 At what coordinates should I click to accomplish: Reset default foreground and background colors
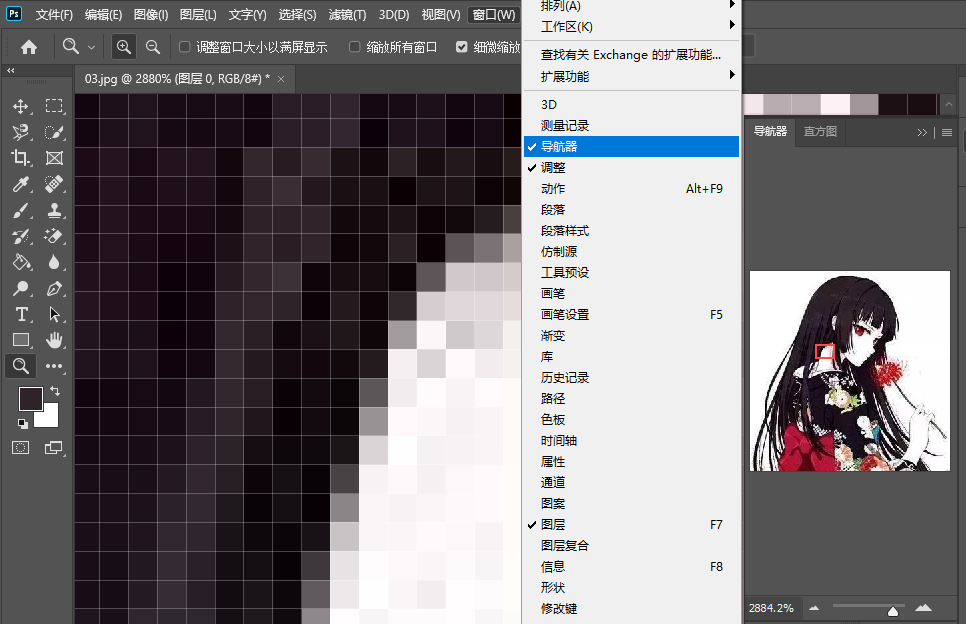point(22,423)
